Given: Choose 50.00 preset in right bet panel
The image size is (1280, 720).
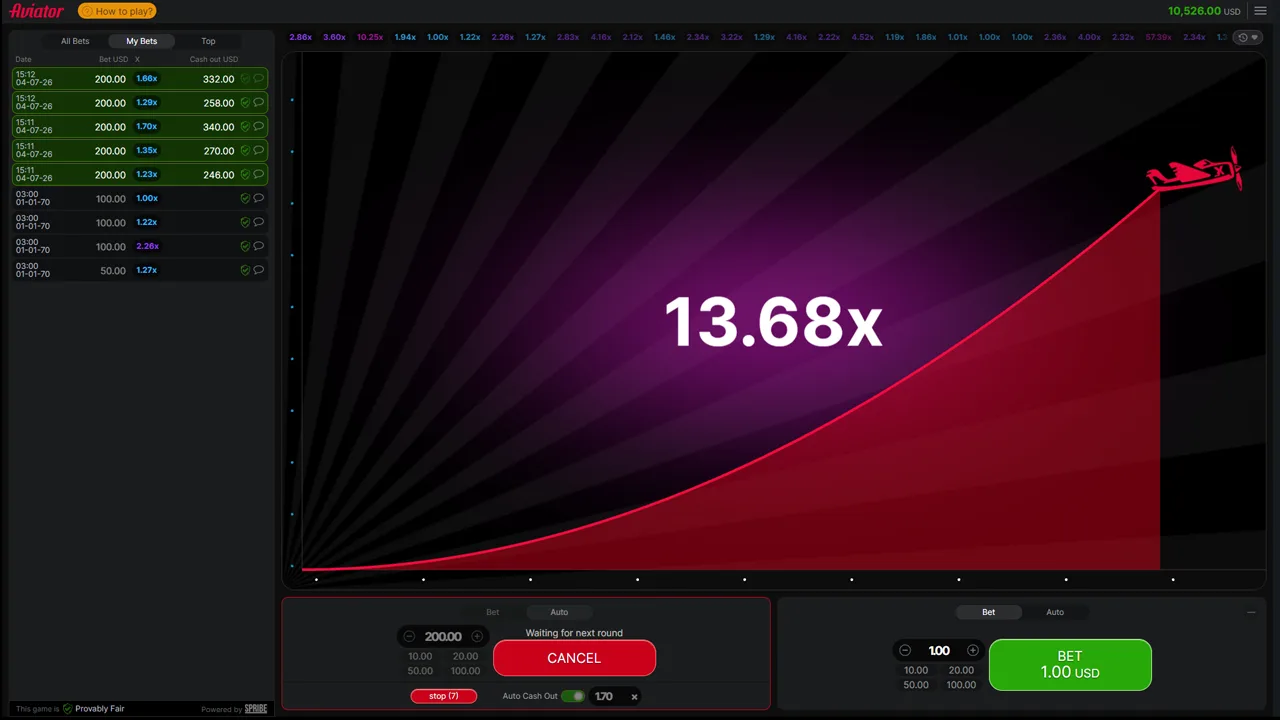Looking at the screenshot, I should [916, 685].
